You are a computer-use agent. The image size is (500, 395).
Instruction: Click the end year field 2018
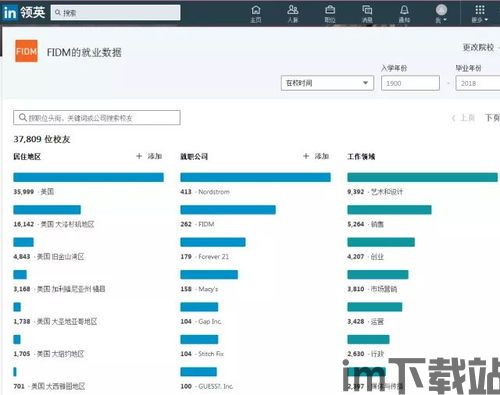click(478, 83)
